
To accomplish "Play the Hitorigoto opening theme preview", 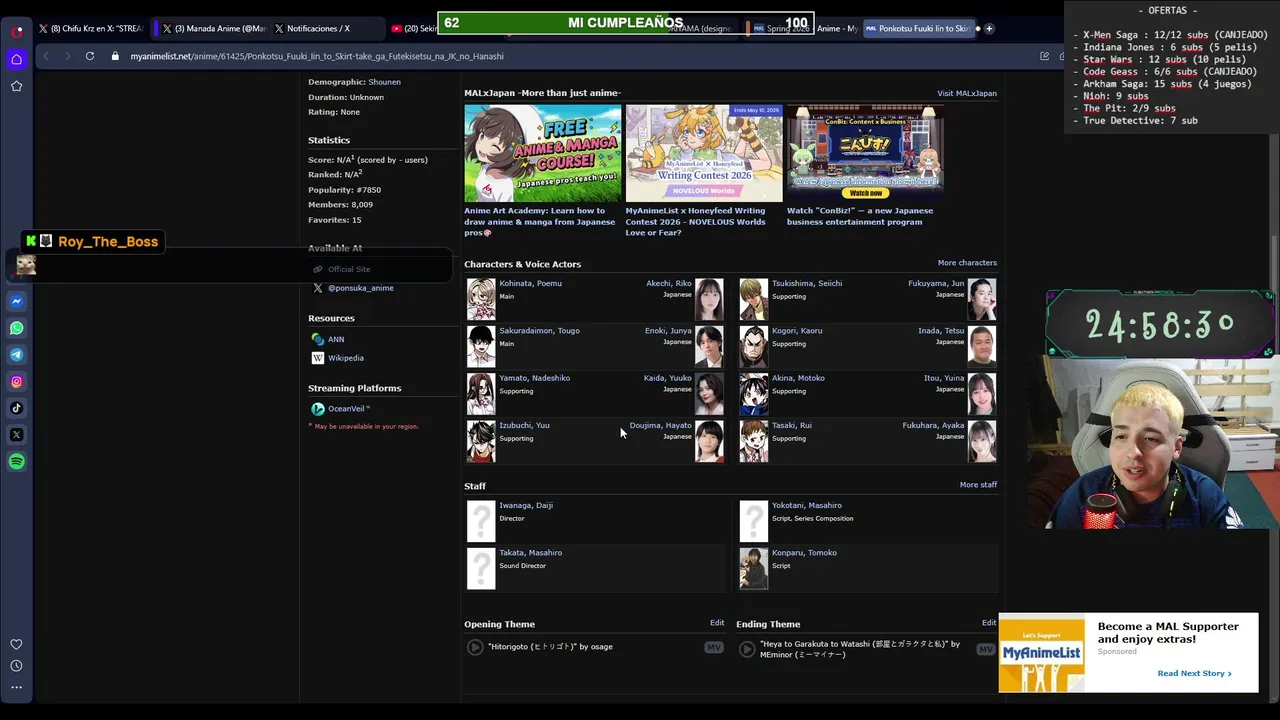I will [475, 647].
